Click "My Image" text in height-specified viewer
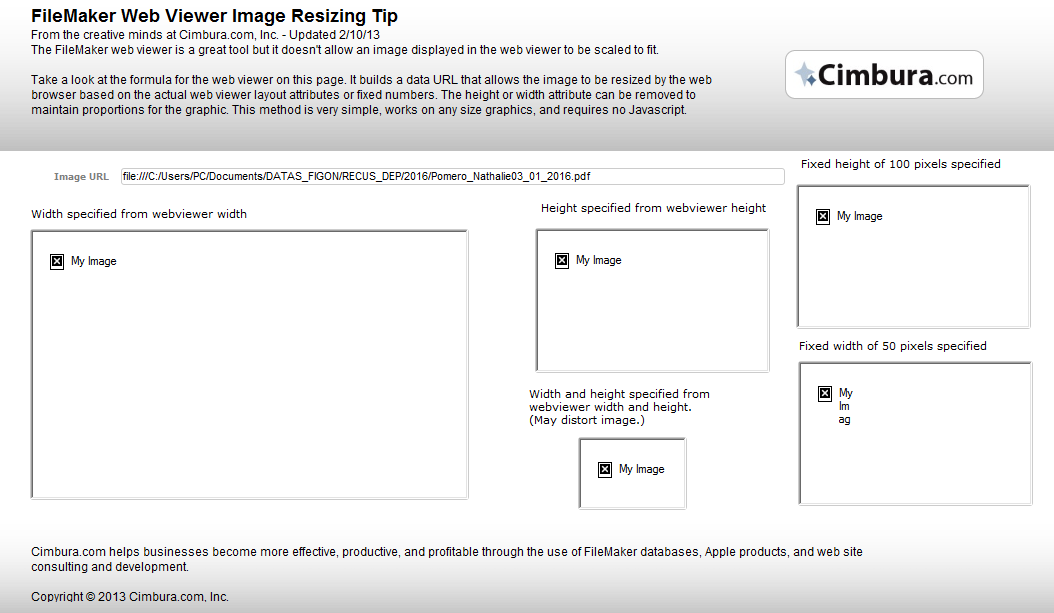Viewport: 1054px width, 613px height. point(598,260)
